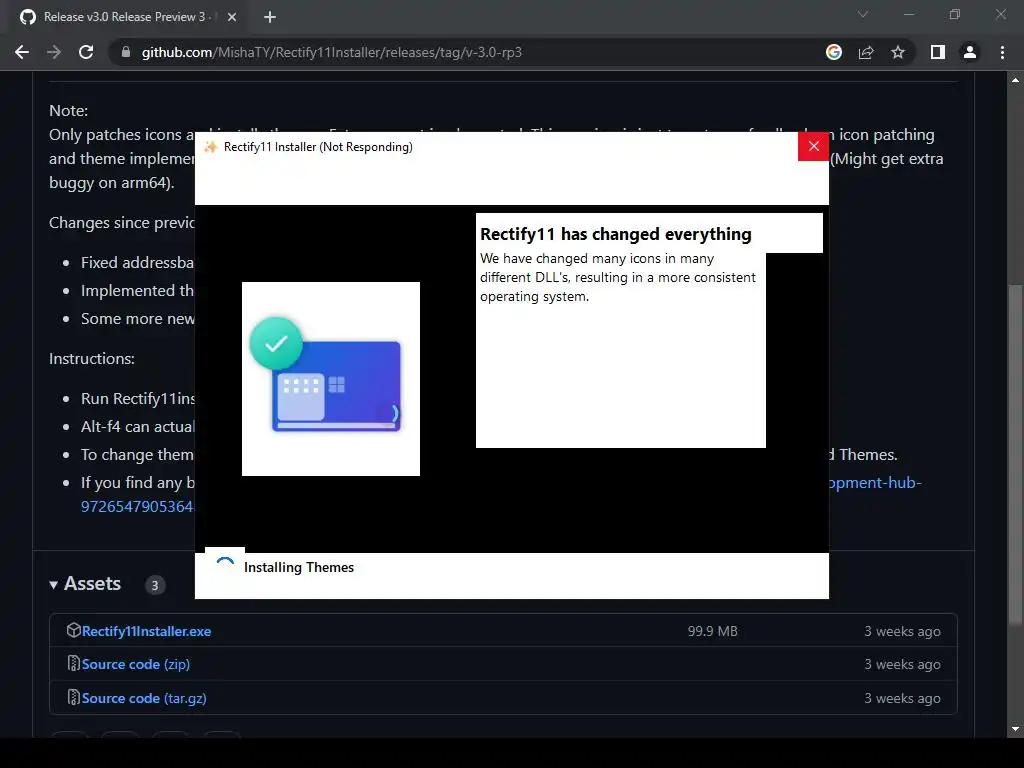Image resolution: width=1024 pixels, height=768 pixels.
Task: Click the installer illustration with checkmark
Action: point(331,379)
